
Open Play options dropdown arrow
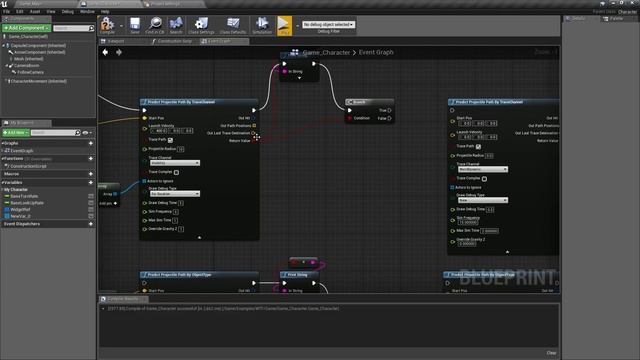297,26
